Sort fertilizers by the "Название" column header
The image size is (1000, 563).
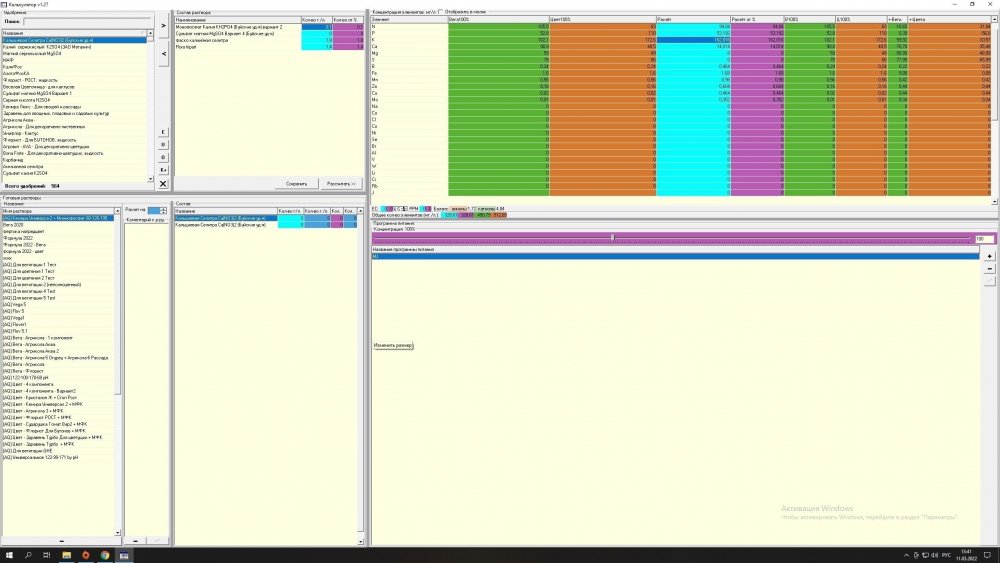74,33
